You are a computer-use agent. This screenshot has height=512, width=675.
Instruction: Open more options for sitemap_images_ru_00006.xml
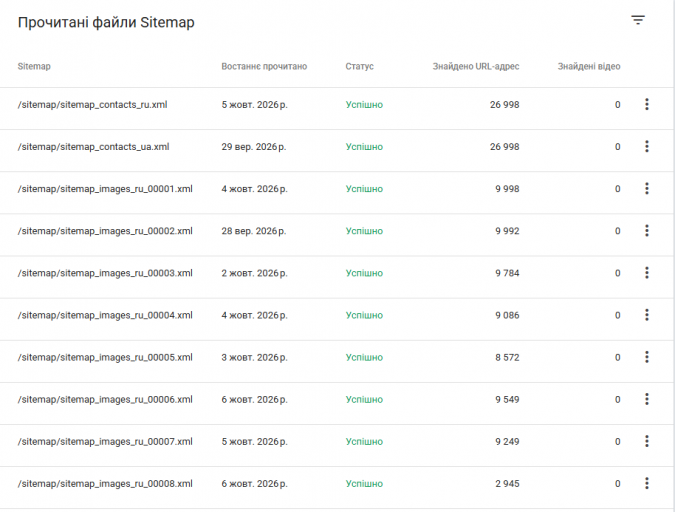(647, 399)
